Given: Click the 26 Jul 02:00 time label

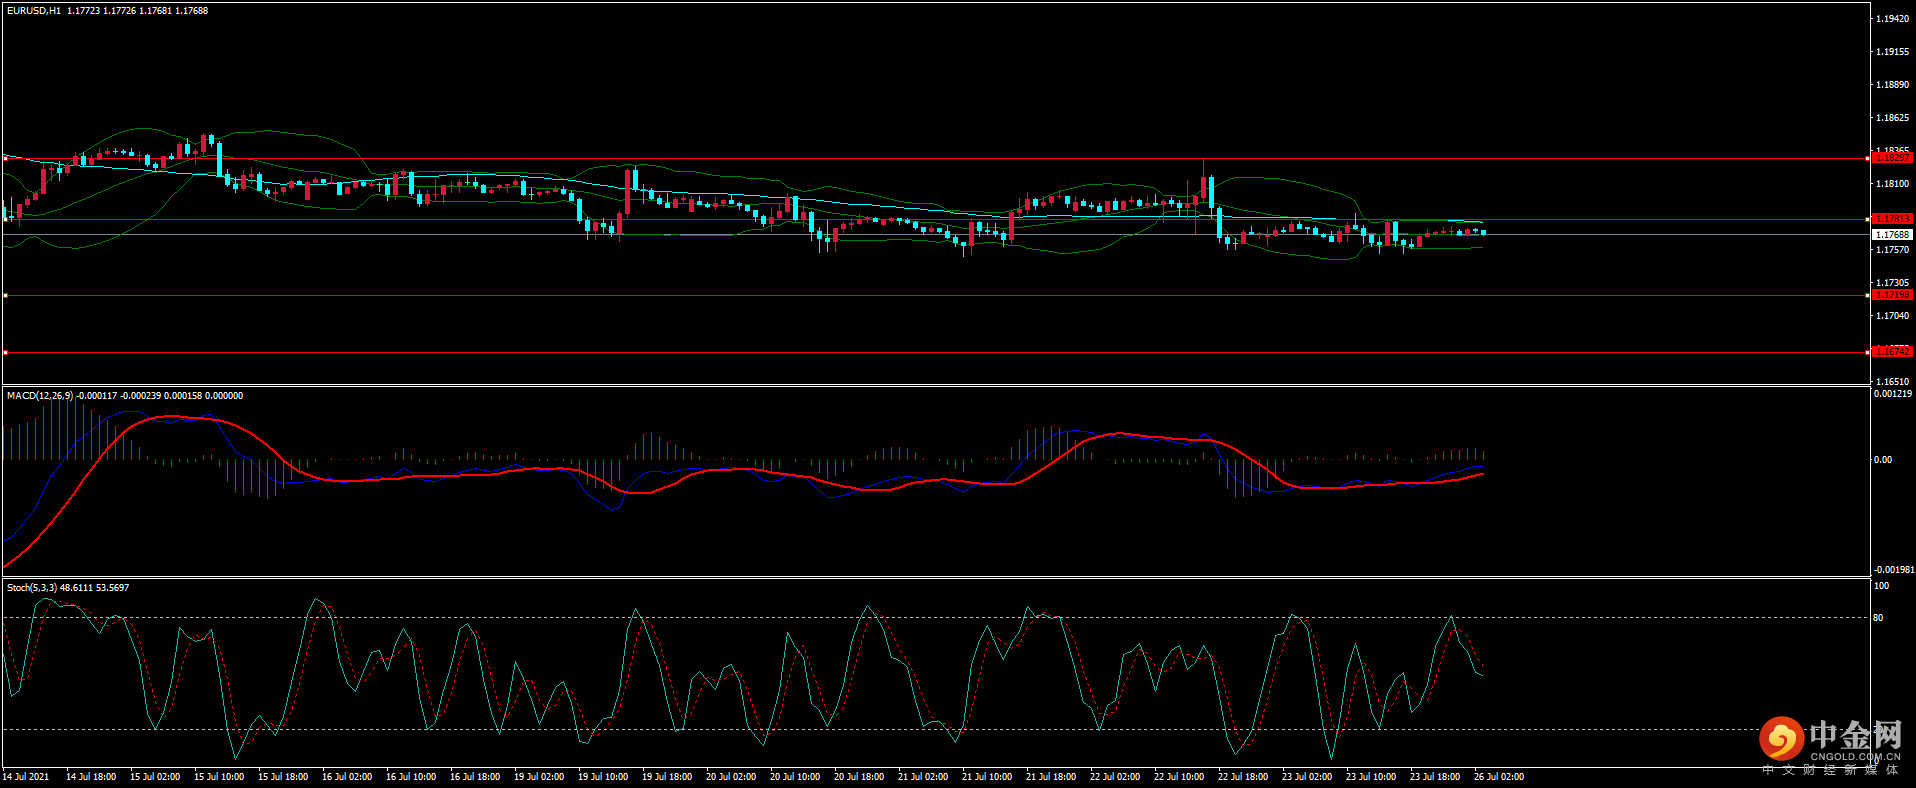Looking at the screenshot, I should click(1499, 777).
